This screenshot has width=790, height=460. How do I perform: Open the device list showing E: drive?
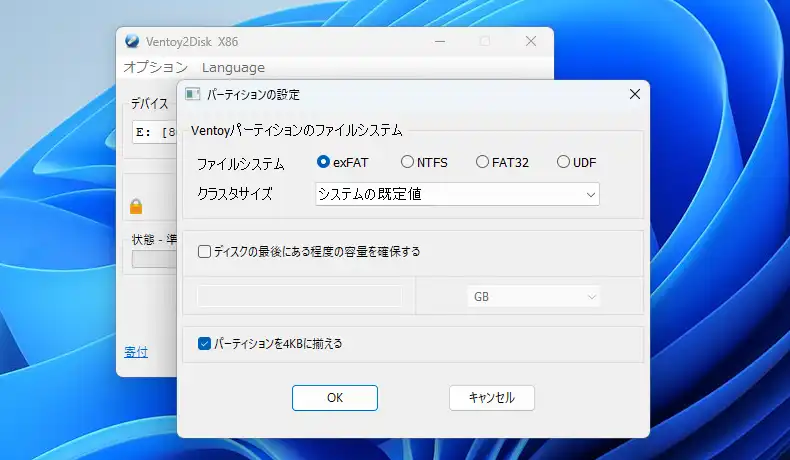tap(155, 133)
